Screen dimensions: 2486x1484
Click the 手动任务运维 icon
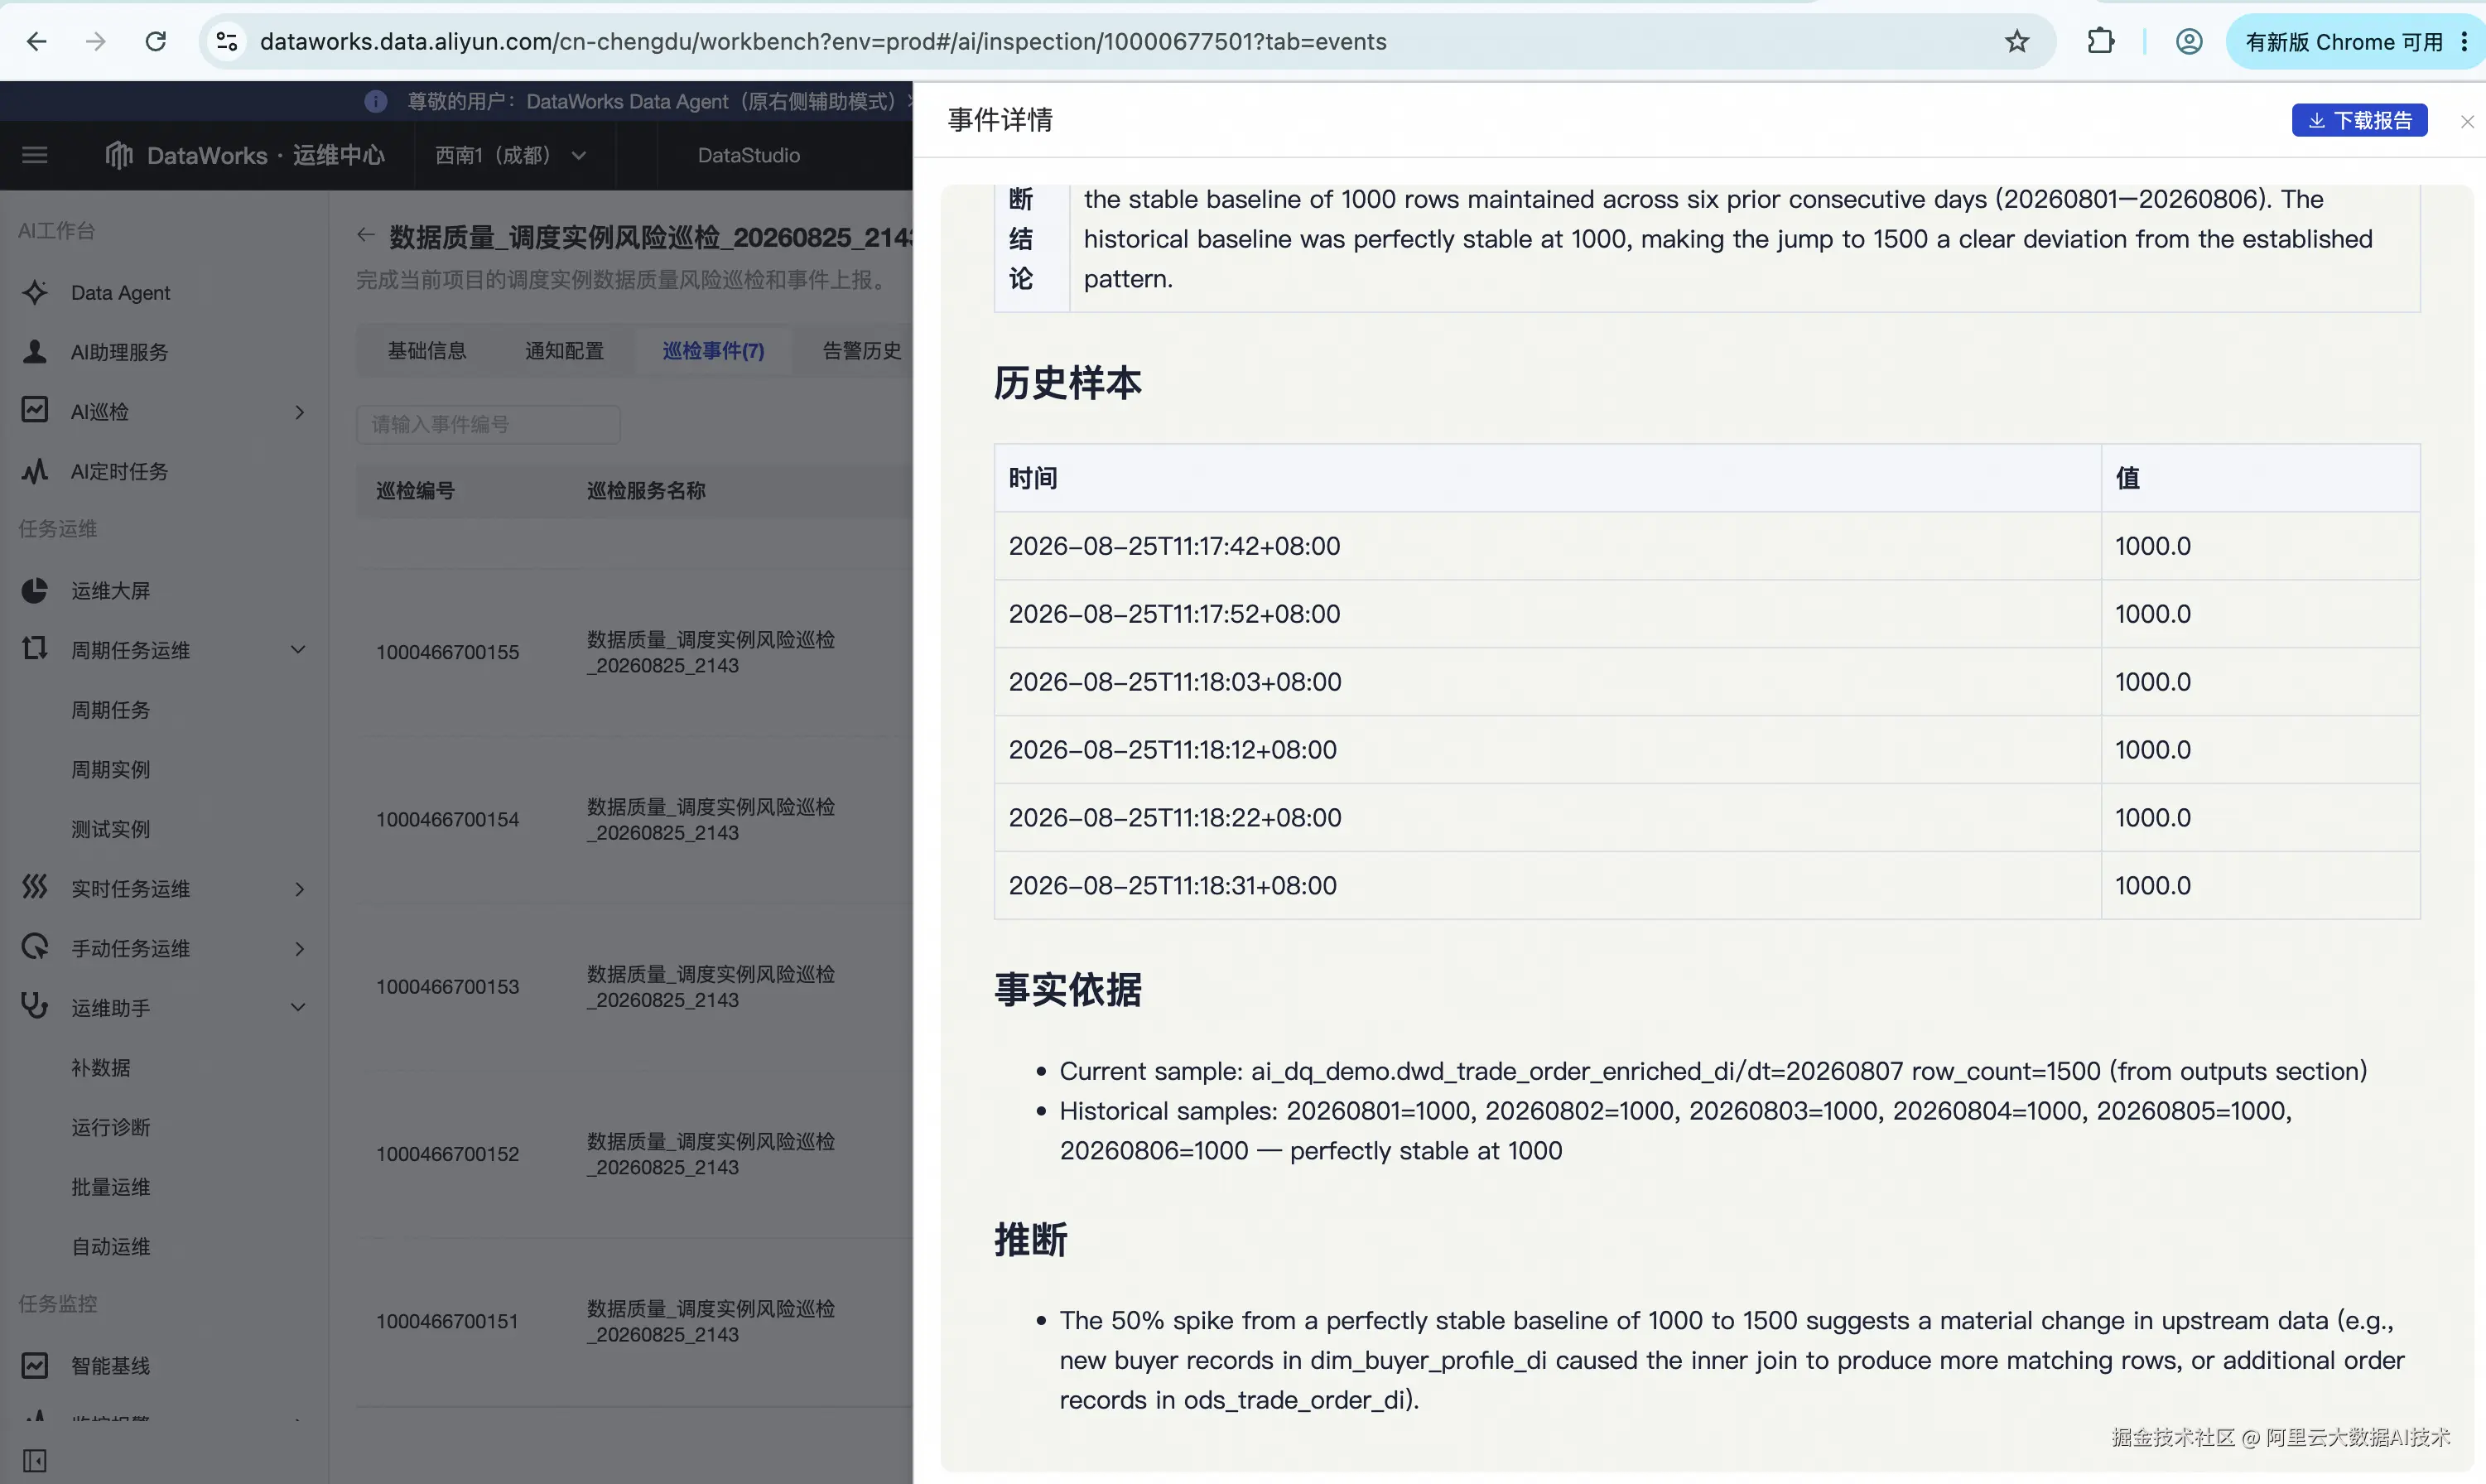coord(35,947)
